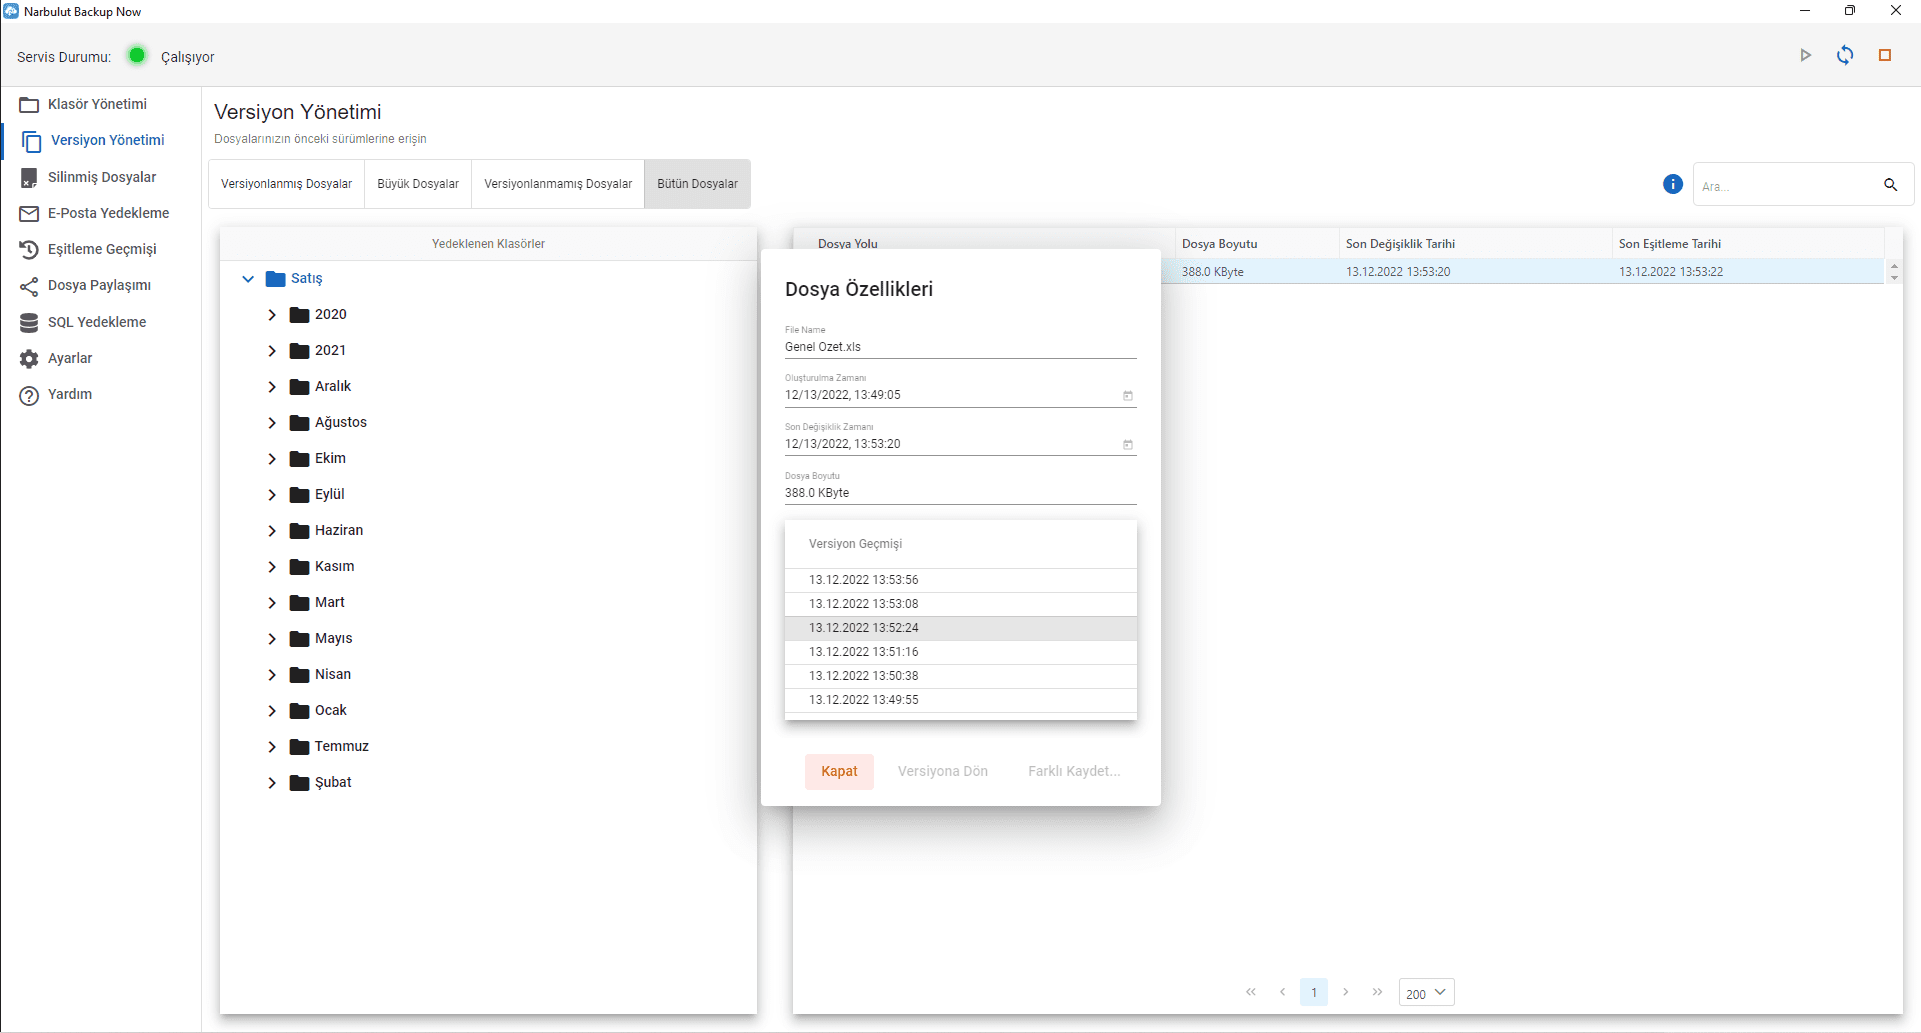Switch to Versiyonlanmış Dosyalar tab
The image size is (1921, 1033).
pos(286,184)
